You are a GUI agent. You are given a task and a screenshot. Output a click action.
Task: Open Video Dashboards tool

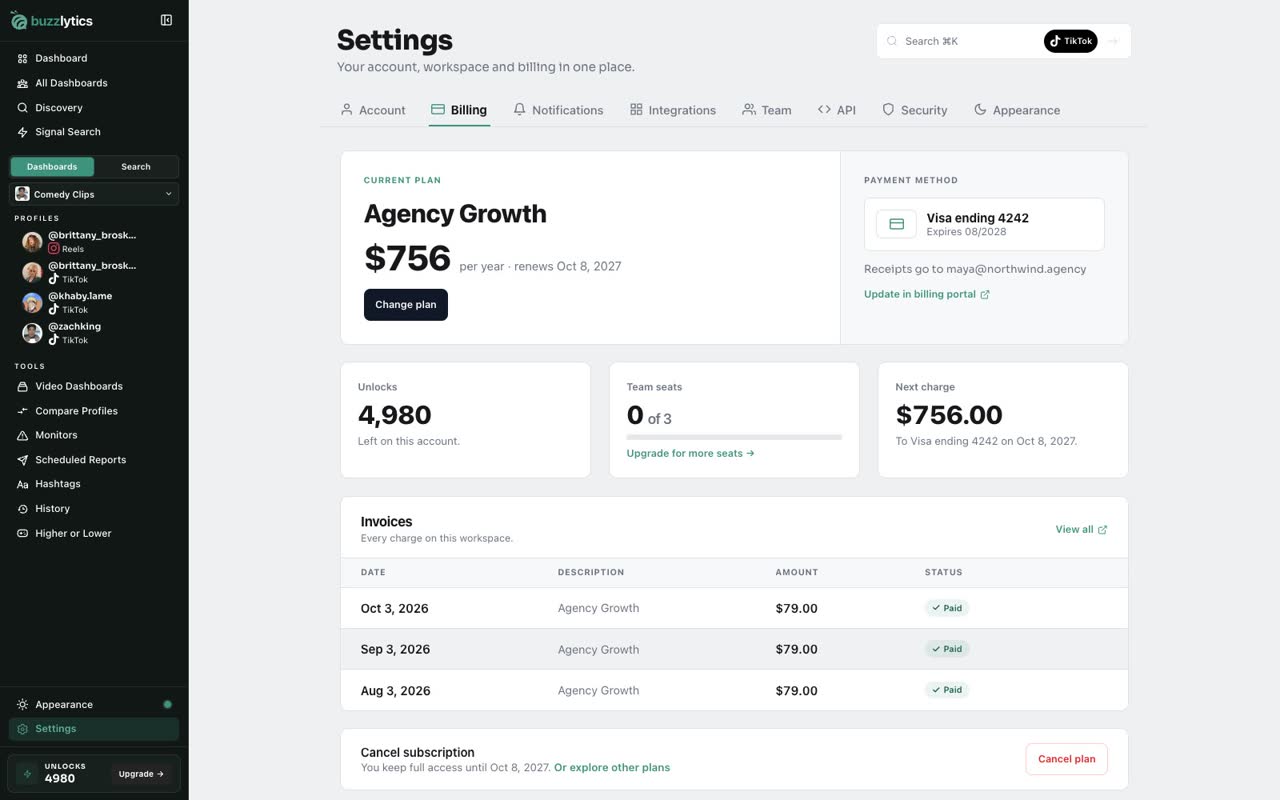[94, 386]
